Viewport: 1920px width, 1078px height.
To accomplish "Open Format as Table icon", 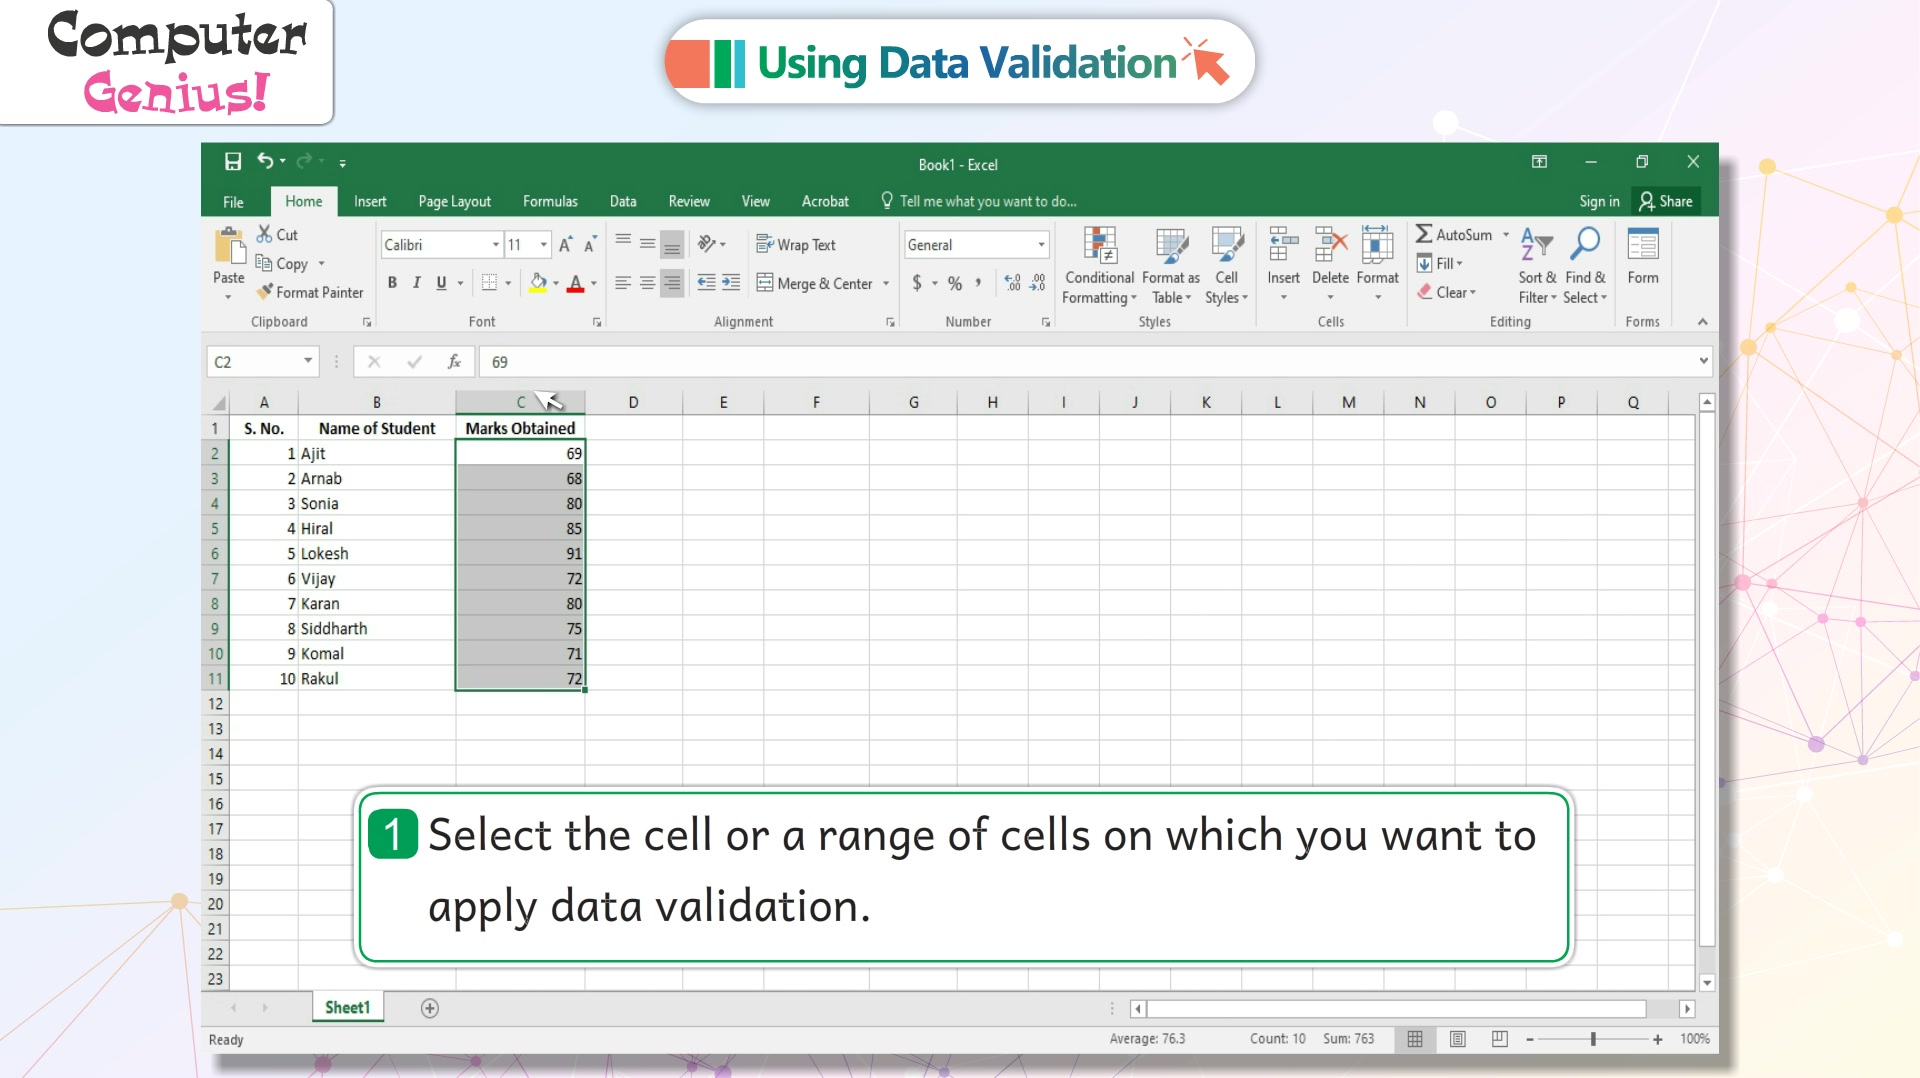I will pyautogui.click(x=1171, y=245).
